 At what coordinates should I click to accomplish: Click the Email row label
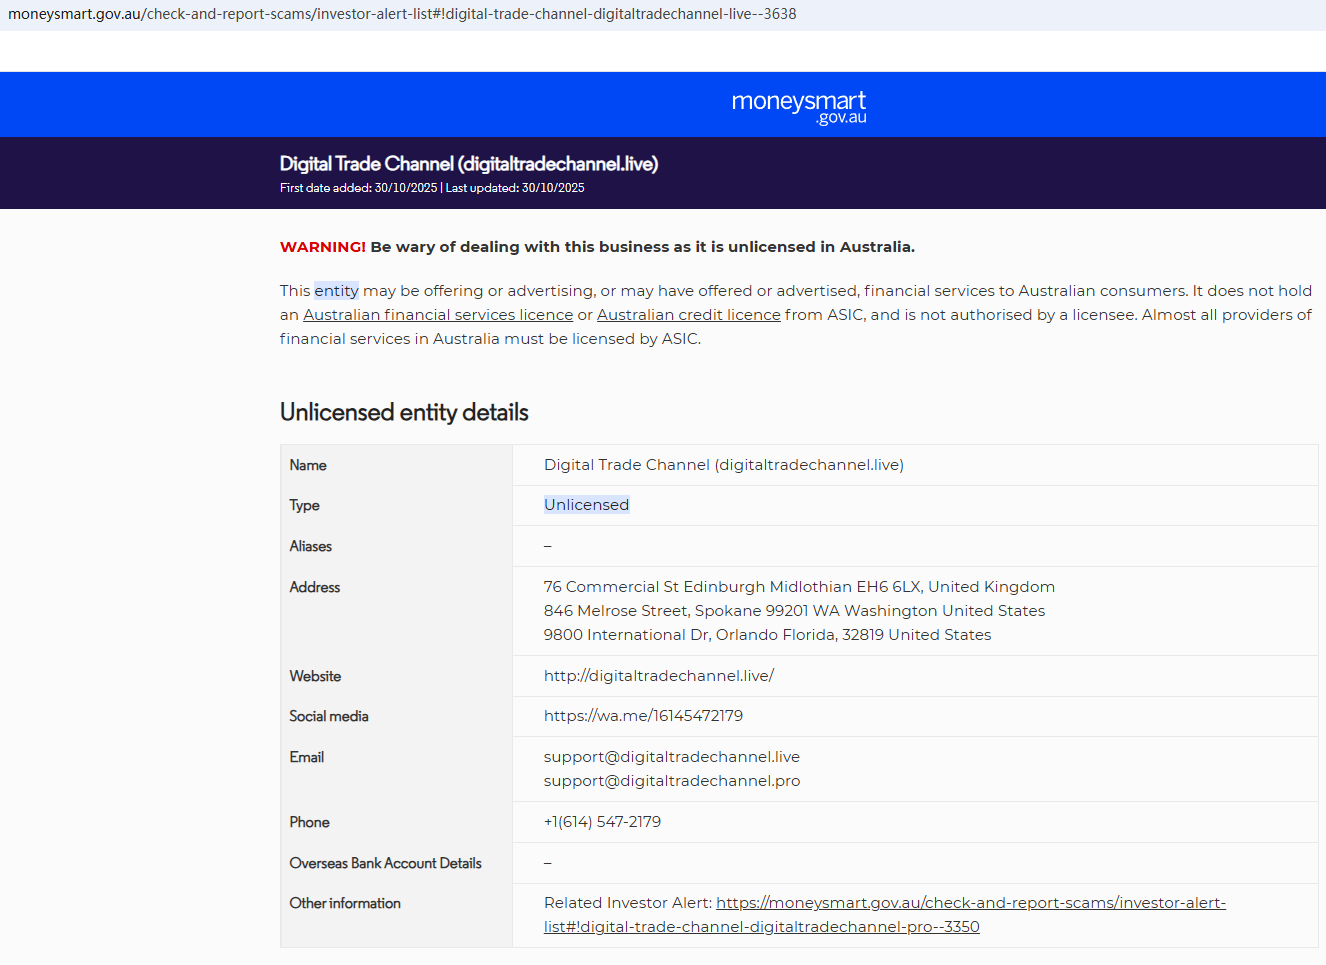(x=307, y=757)
